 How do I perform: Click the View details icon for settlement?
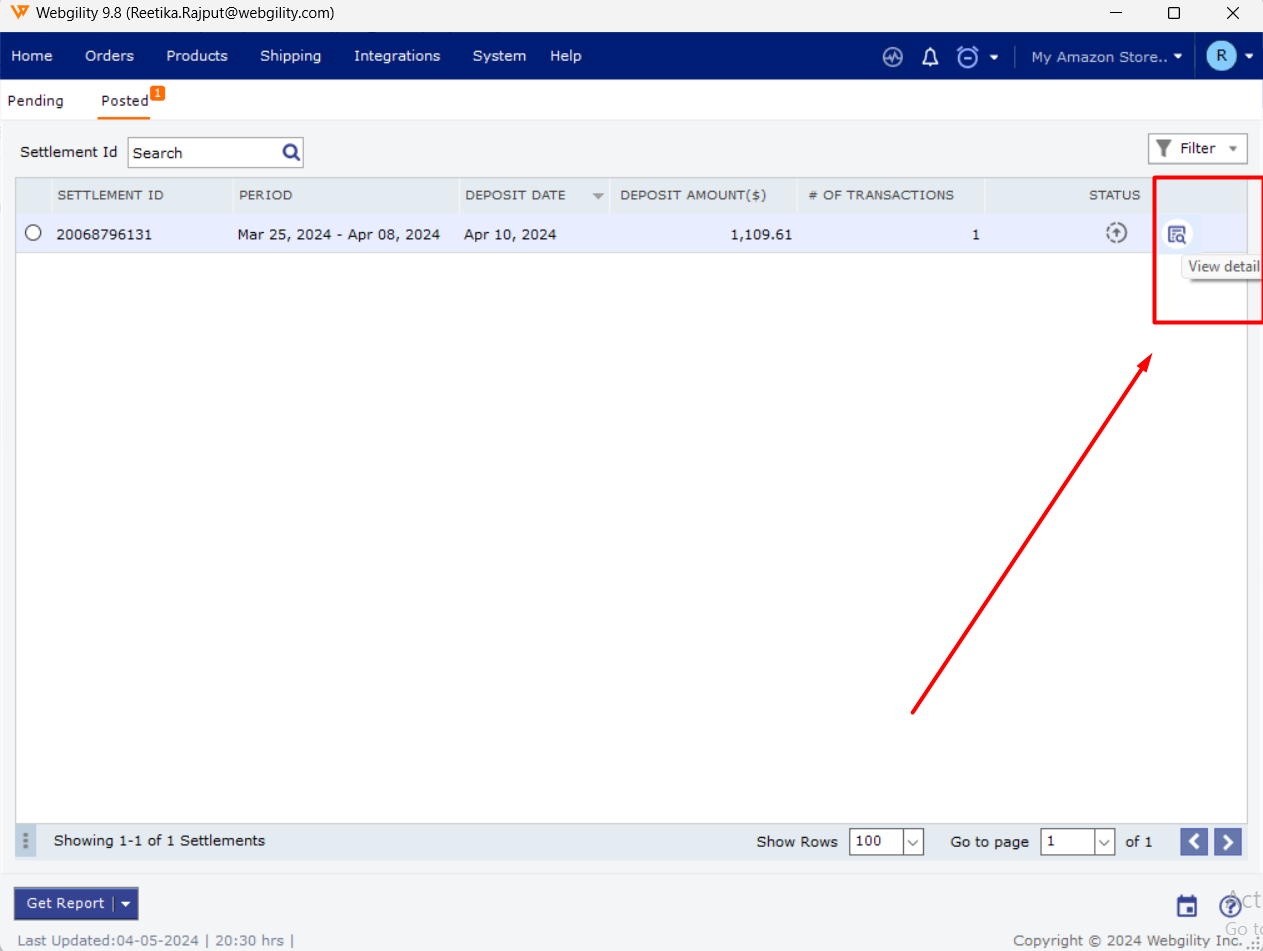1176,235
